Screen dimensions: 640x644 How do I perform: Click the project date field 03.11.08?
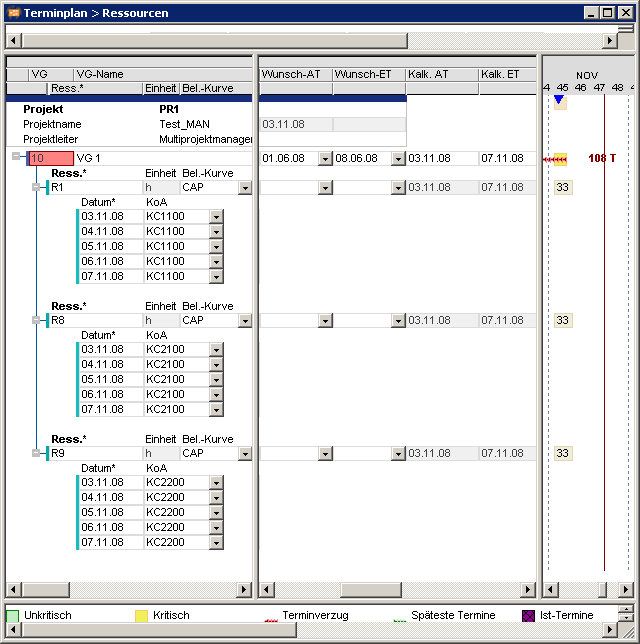click(x=296, y=124)
